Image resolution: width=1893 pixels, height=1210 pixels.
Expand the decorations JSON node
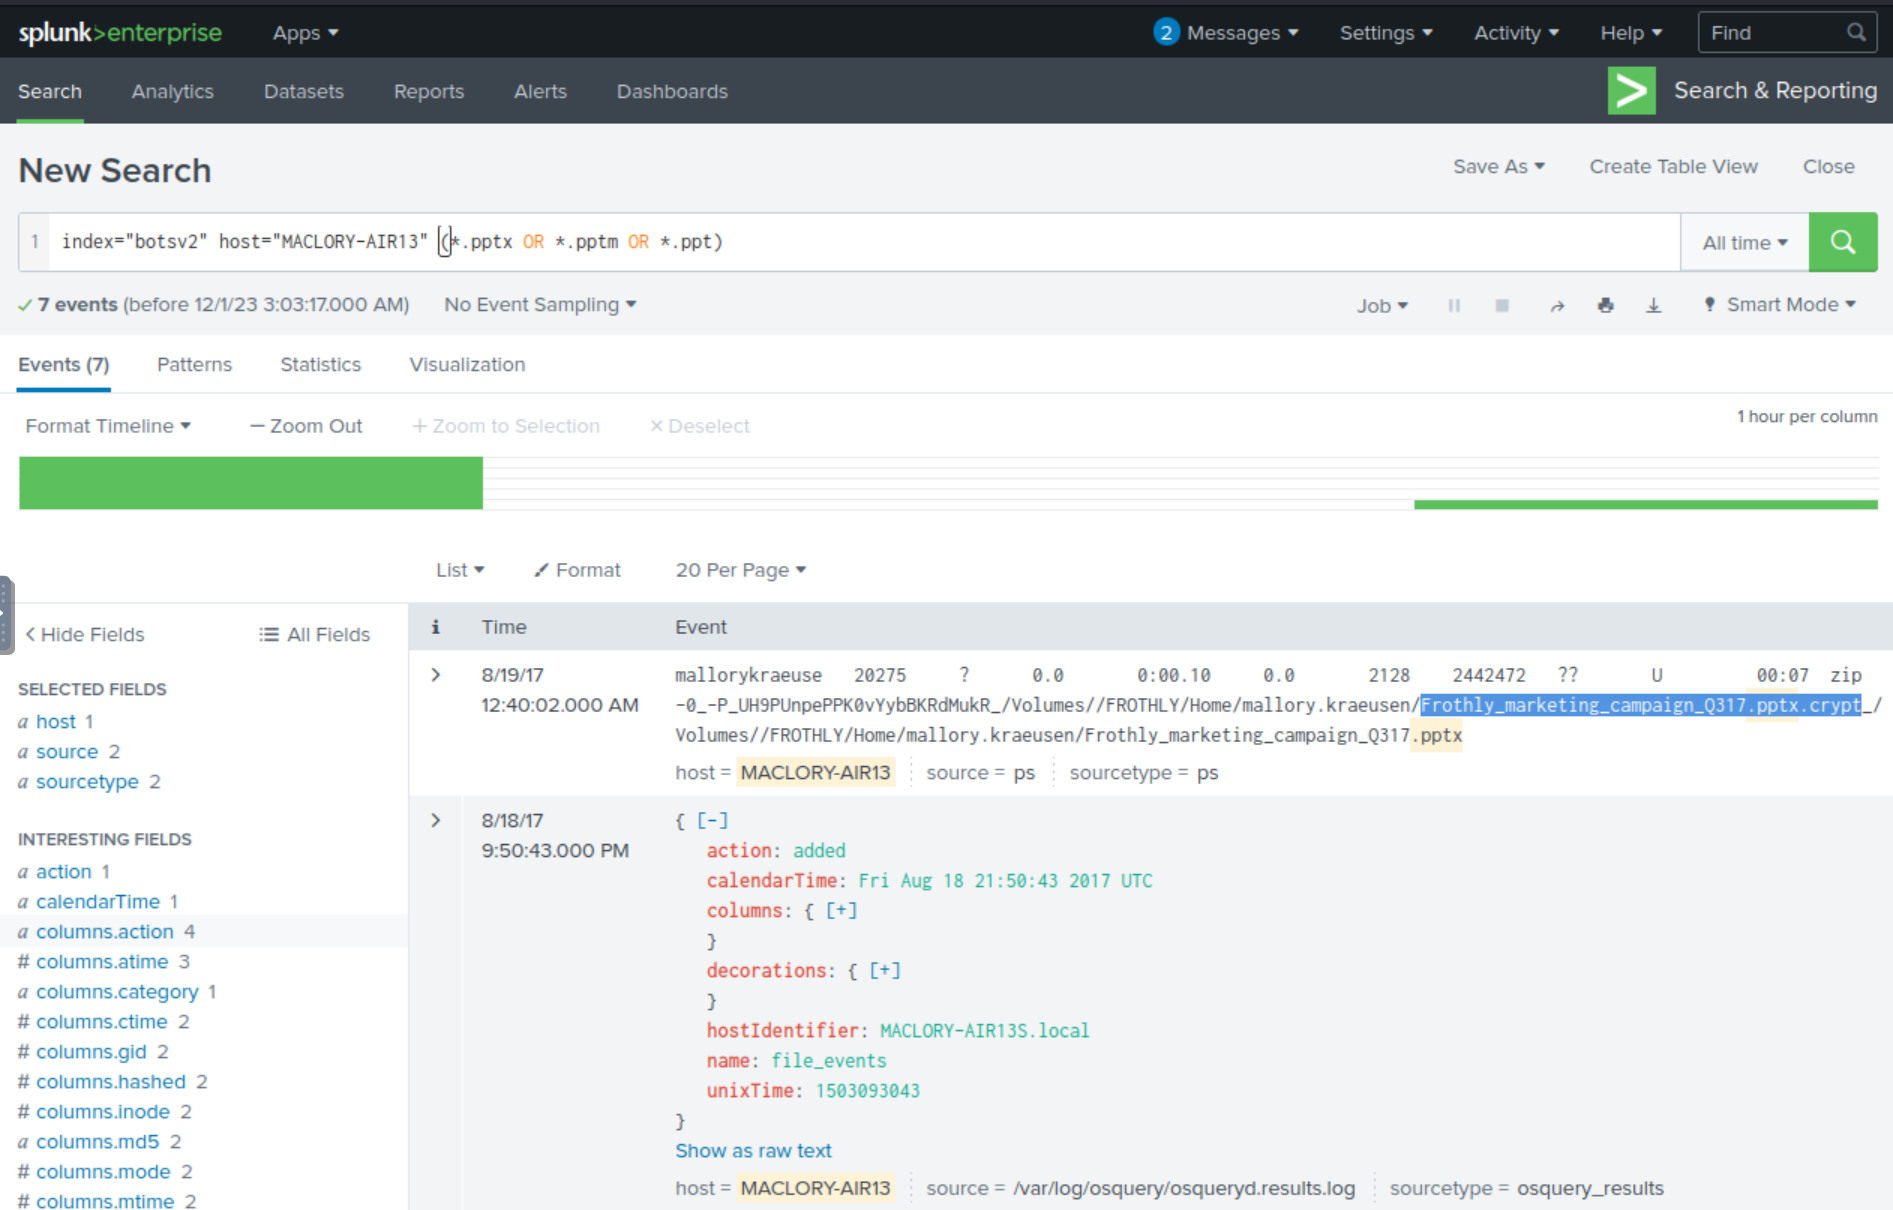[885, 971]
